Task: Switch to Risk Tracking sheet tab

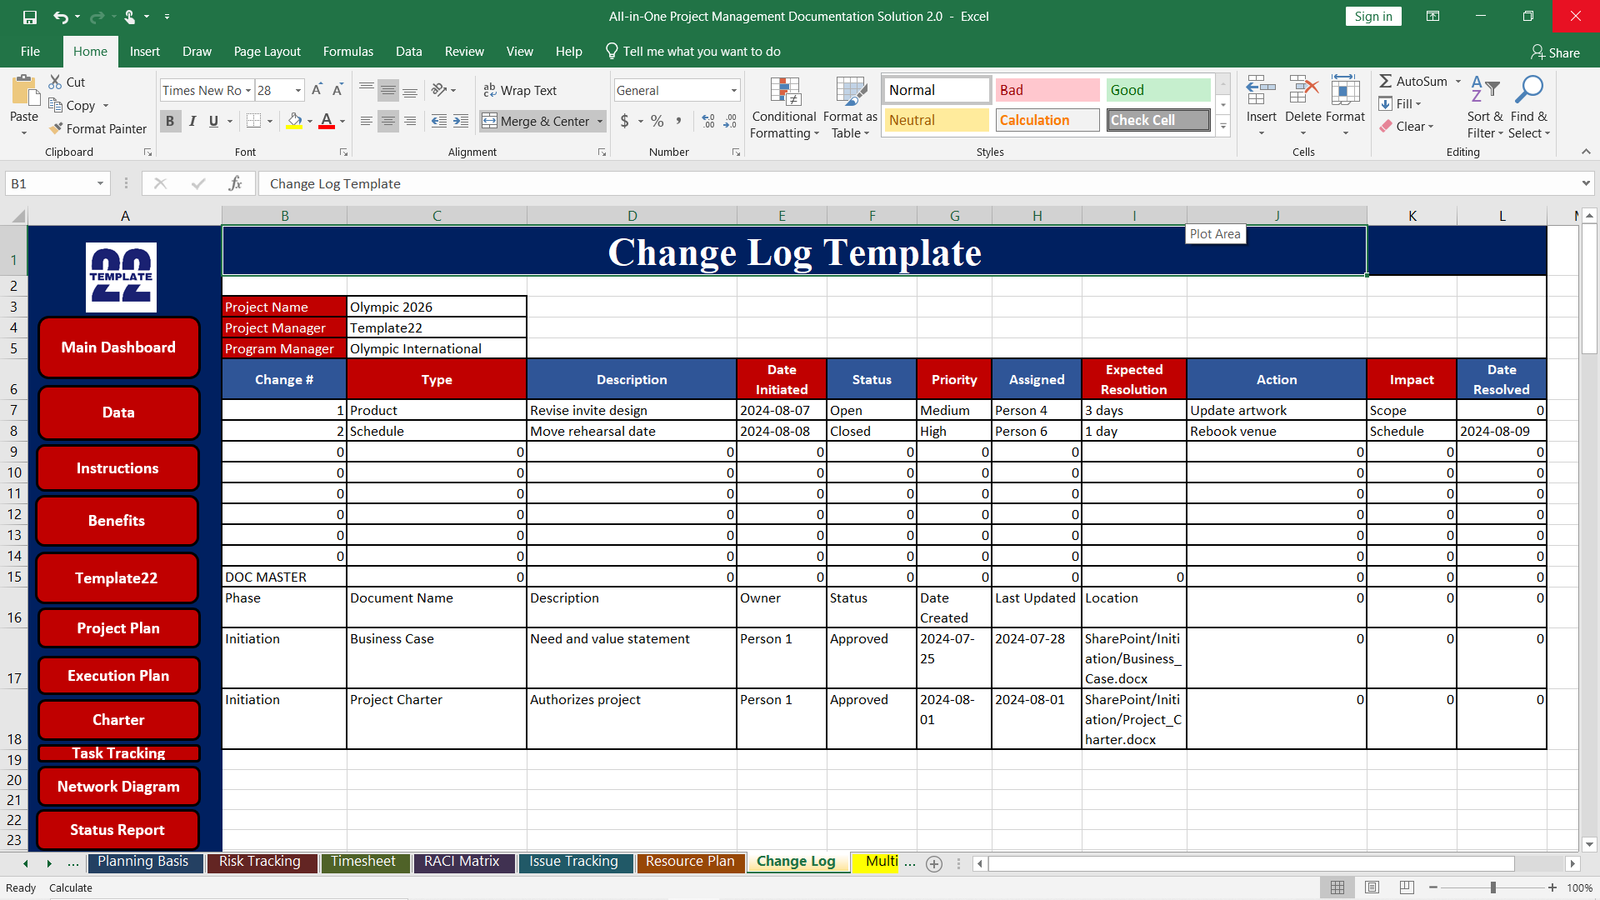Action: tap(260, 861)
